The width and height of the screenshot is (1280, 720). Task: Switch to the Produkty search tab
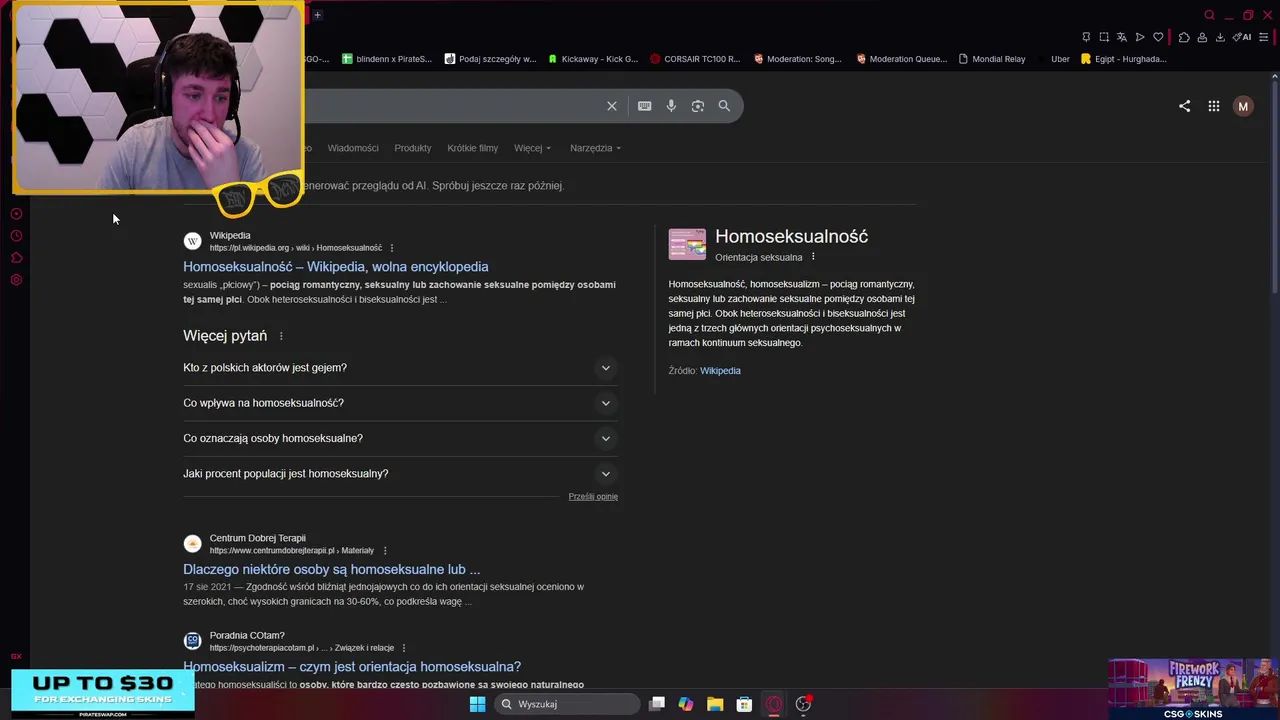tap(413, 148)
